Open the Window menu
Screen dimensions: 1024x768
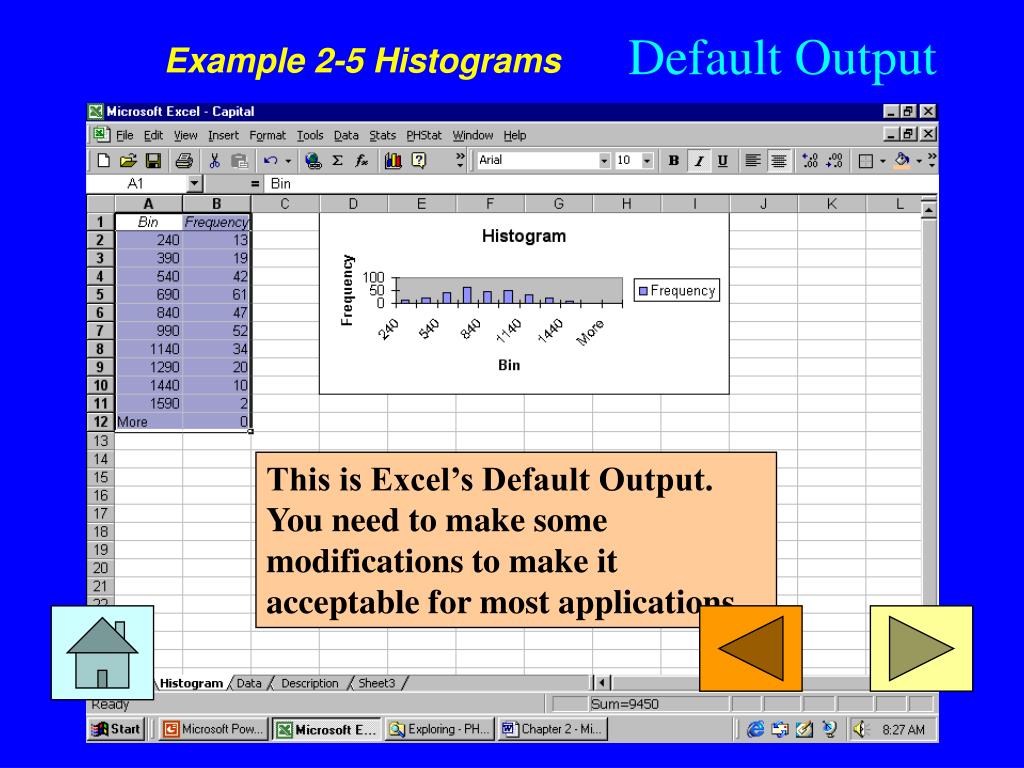pos(473,135)
